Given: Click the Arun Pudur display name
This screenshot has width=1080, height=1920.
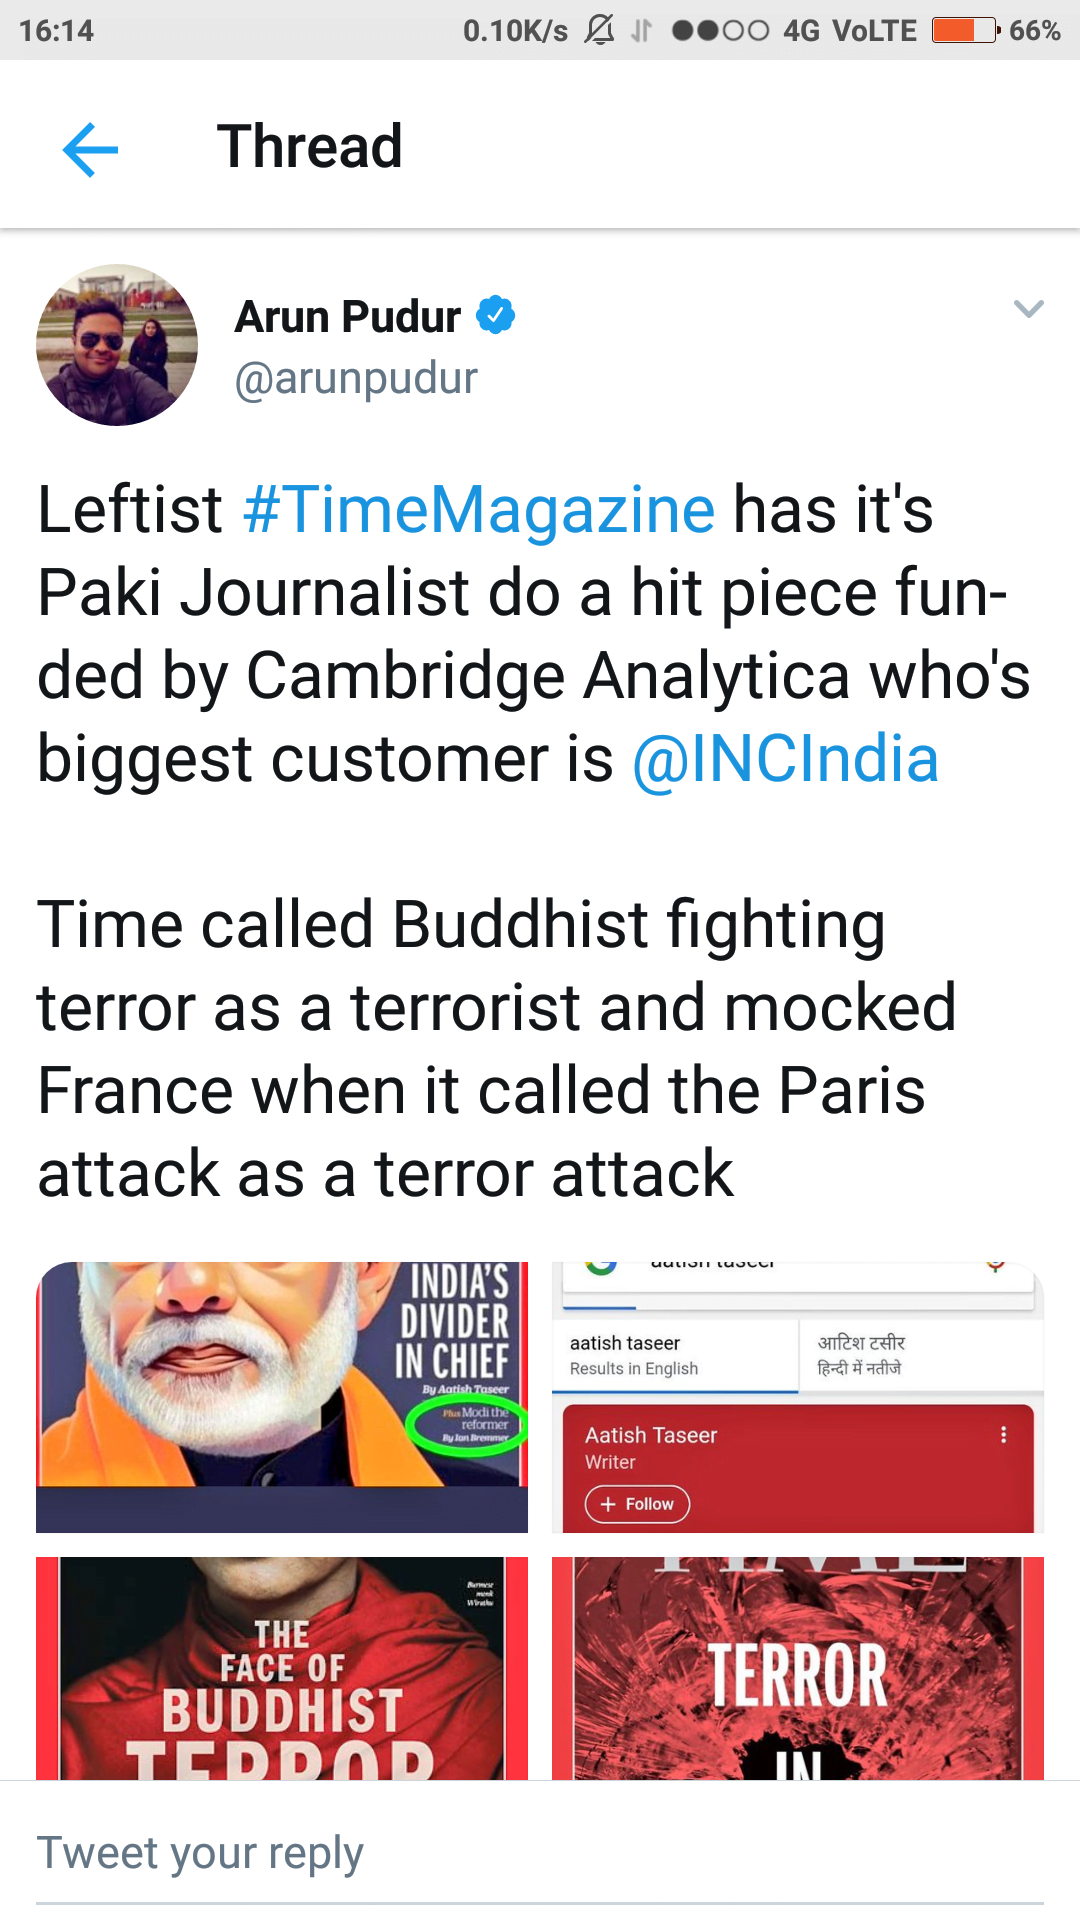Looking at the screenshot, I should click(347, 316).
